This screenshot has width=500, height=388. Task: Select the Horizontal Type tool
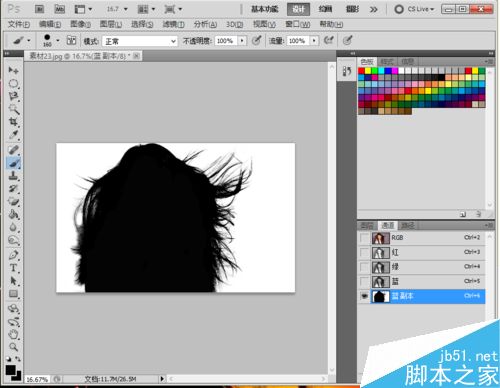(x=13, y=268)
